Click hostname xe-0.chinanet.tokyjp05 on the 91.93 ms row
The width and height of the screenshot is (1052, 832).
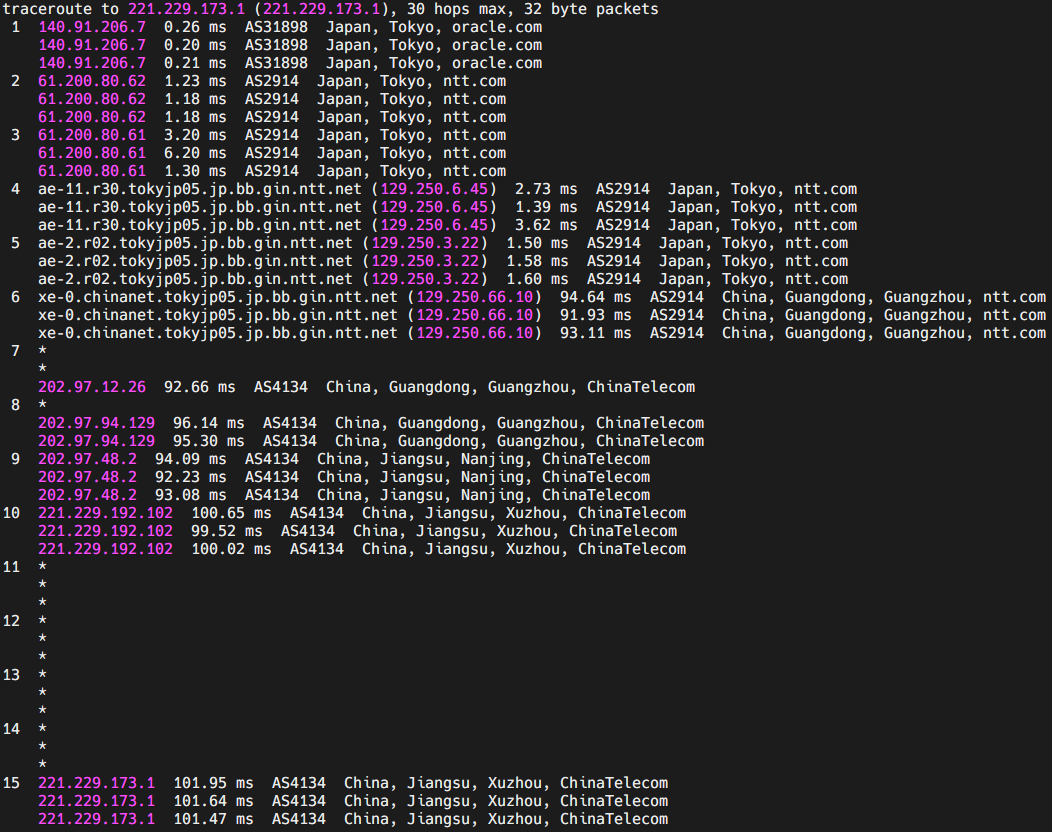click(218, 315)
